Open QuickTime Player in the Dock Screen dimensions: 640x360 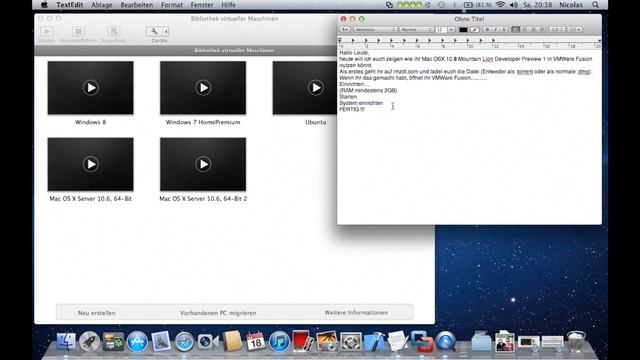[x=445, y=342]
